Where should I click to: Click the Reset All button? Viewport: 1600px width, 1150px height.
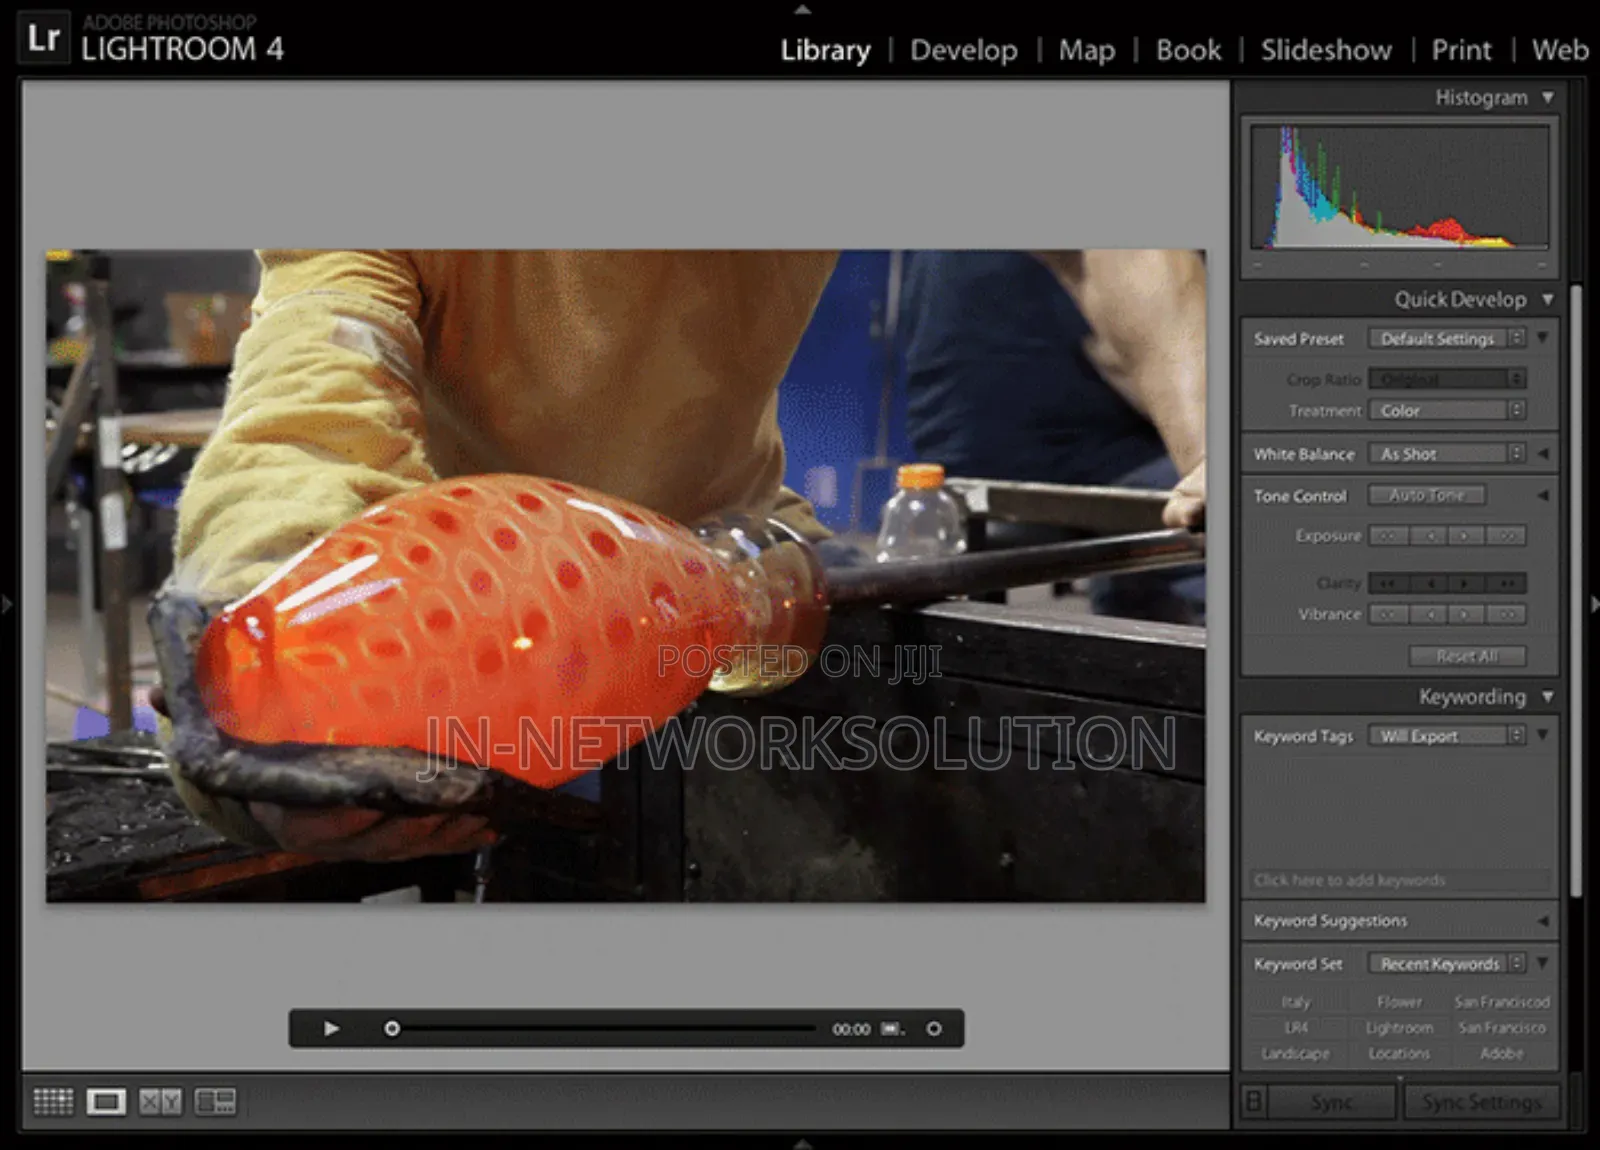(x=1467, y=656)
